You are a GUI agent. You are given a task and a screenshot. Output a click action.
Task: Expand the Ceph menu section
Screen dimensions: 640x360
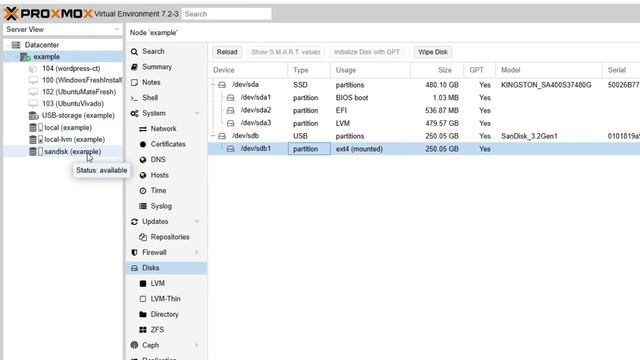point(197,345)
